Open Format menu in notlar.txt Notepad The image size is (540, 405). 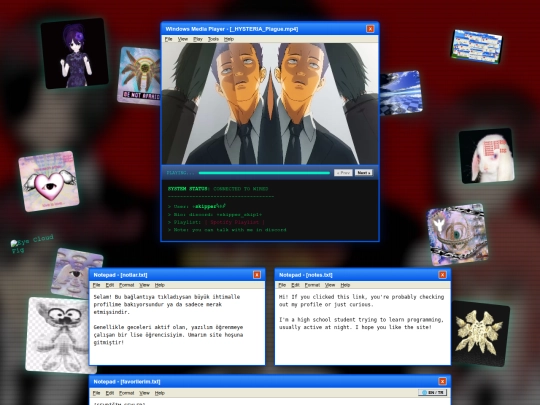coord(126,285)
